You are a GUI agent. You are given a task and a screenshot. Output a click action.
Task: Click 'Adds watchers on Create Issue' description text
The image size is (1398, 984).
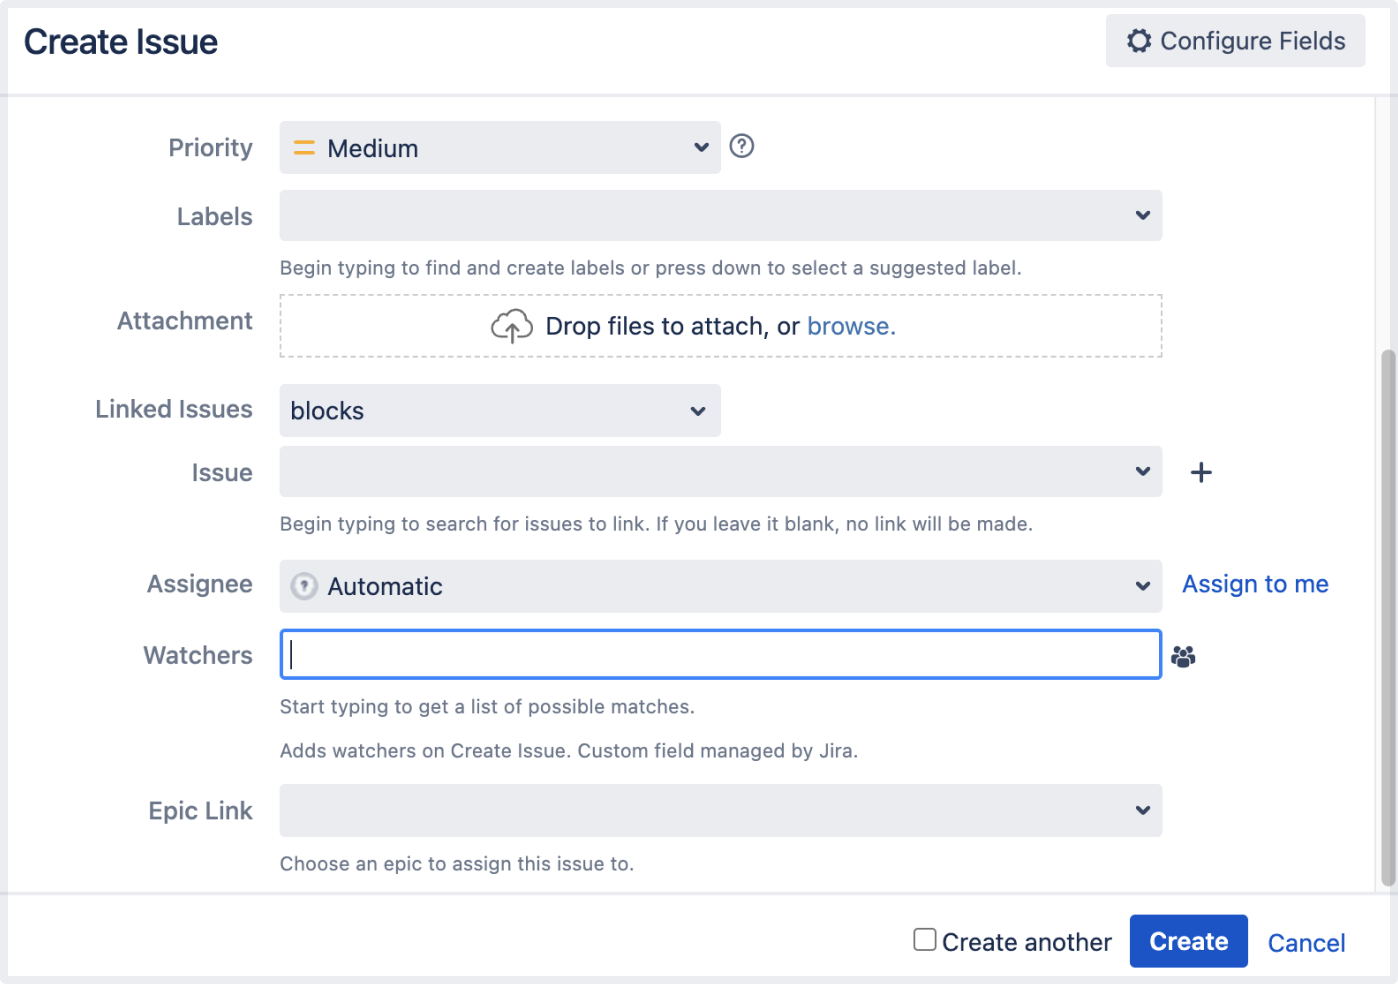pyautogui.click(x=569, y=751)
